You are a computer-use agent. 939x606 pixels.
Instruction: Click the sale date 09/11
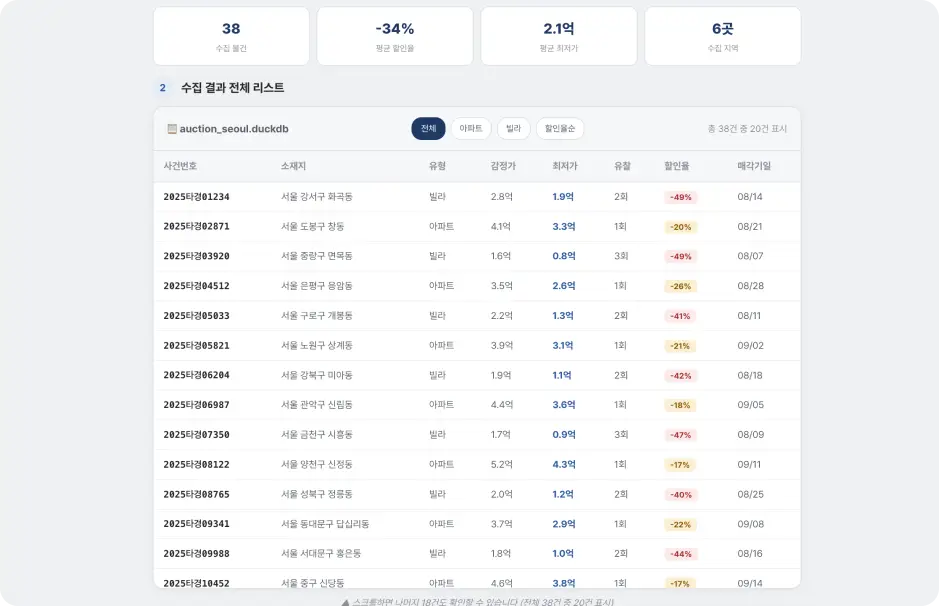point(749,465)
